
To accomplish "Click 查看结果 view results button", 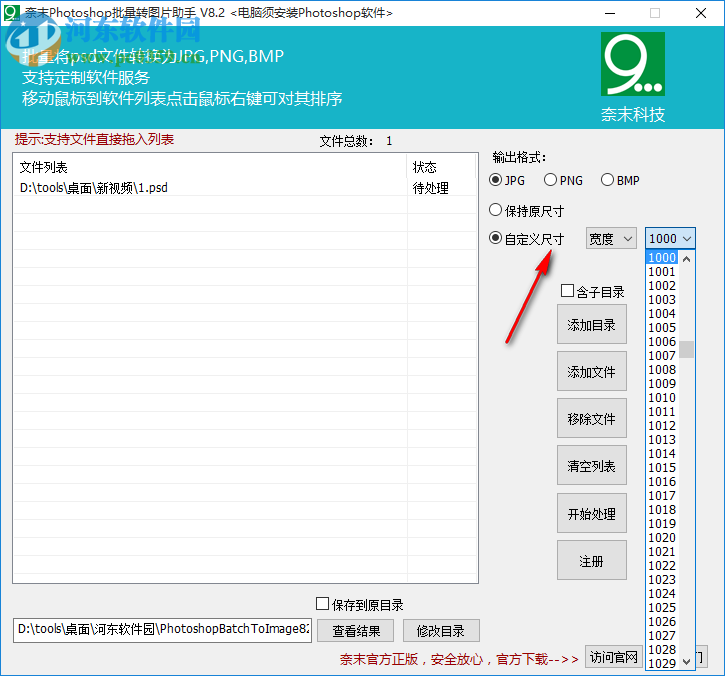I will click(x=356, y=631).
